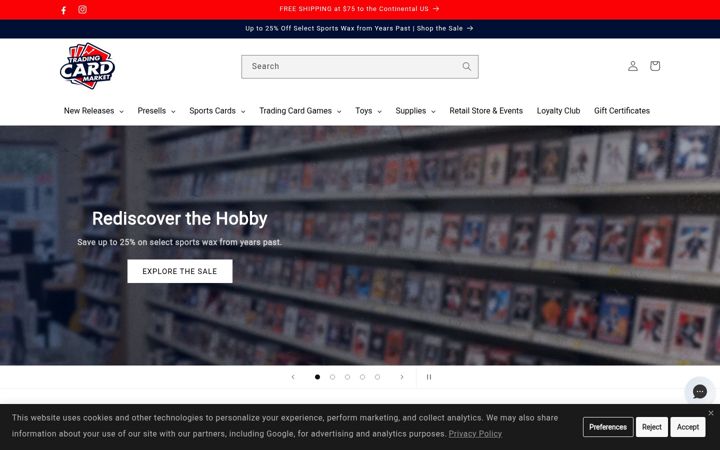
Task: Go to previous slide arrow
Action: click(293, 377)
